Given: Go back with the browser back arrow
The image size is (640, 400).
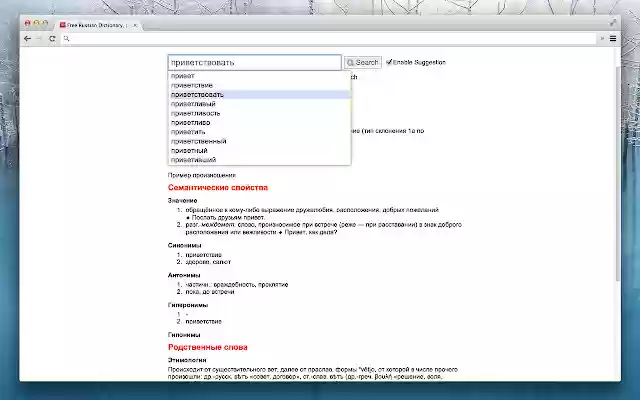Looking at the screenshot, I should point(27,38).
